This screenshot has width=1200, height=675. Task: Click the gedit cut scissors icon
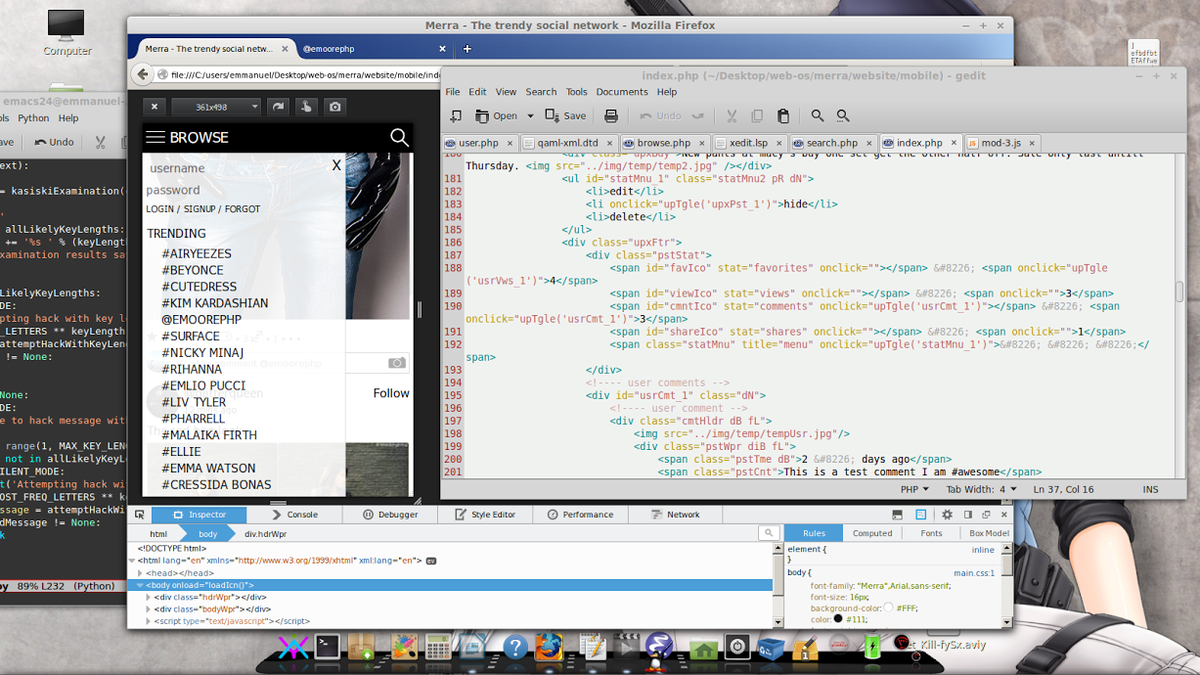731,116
